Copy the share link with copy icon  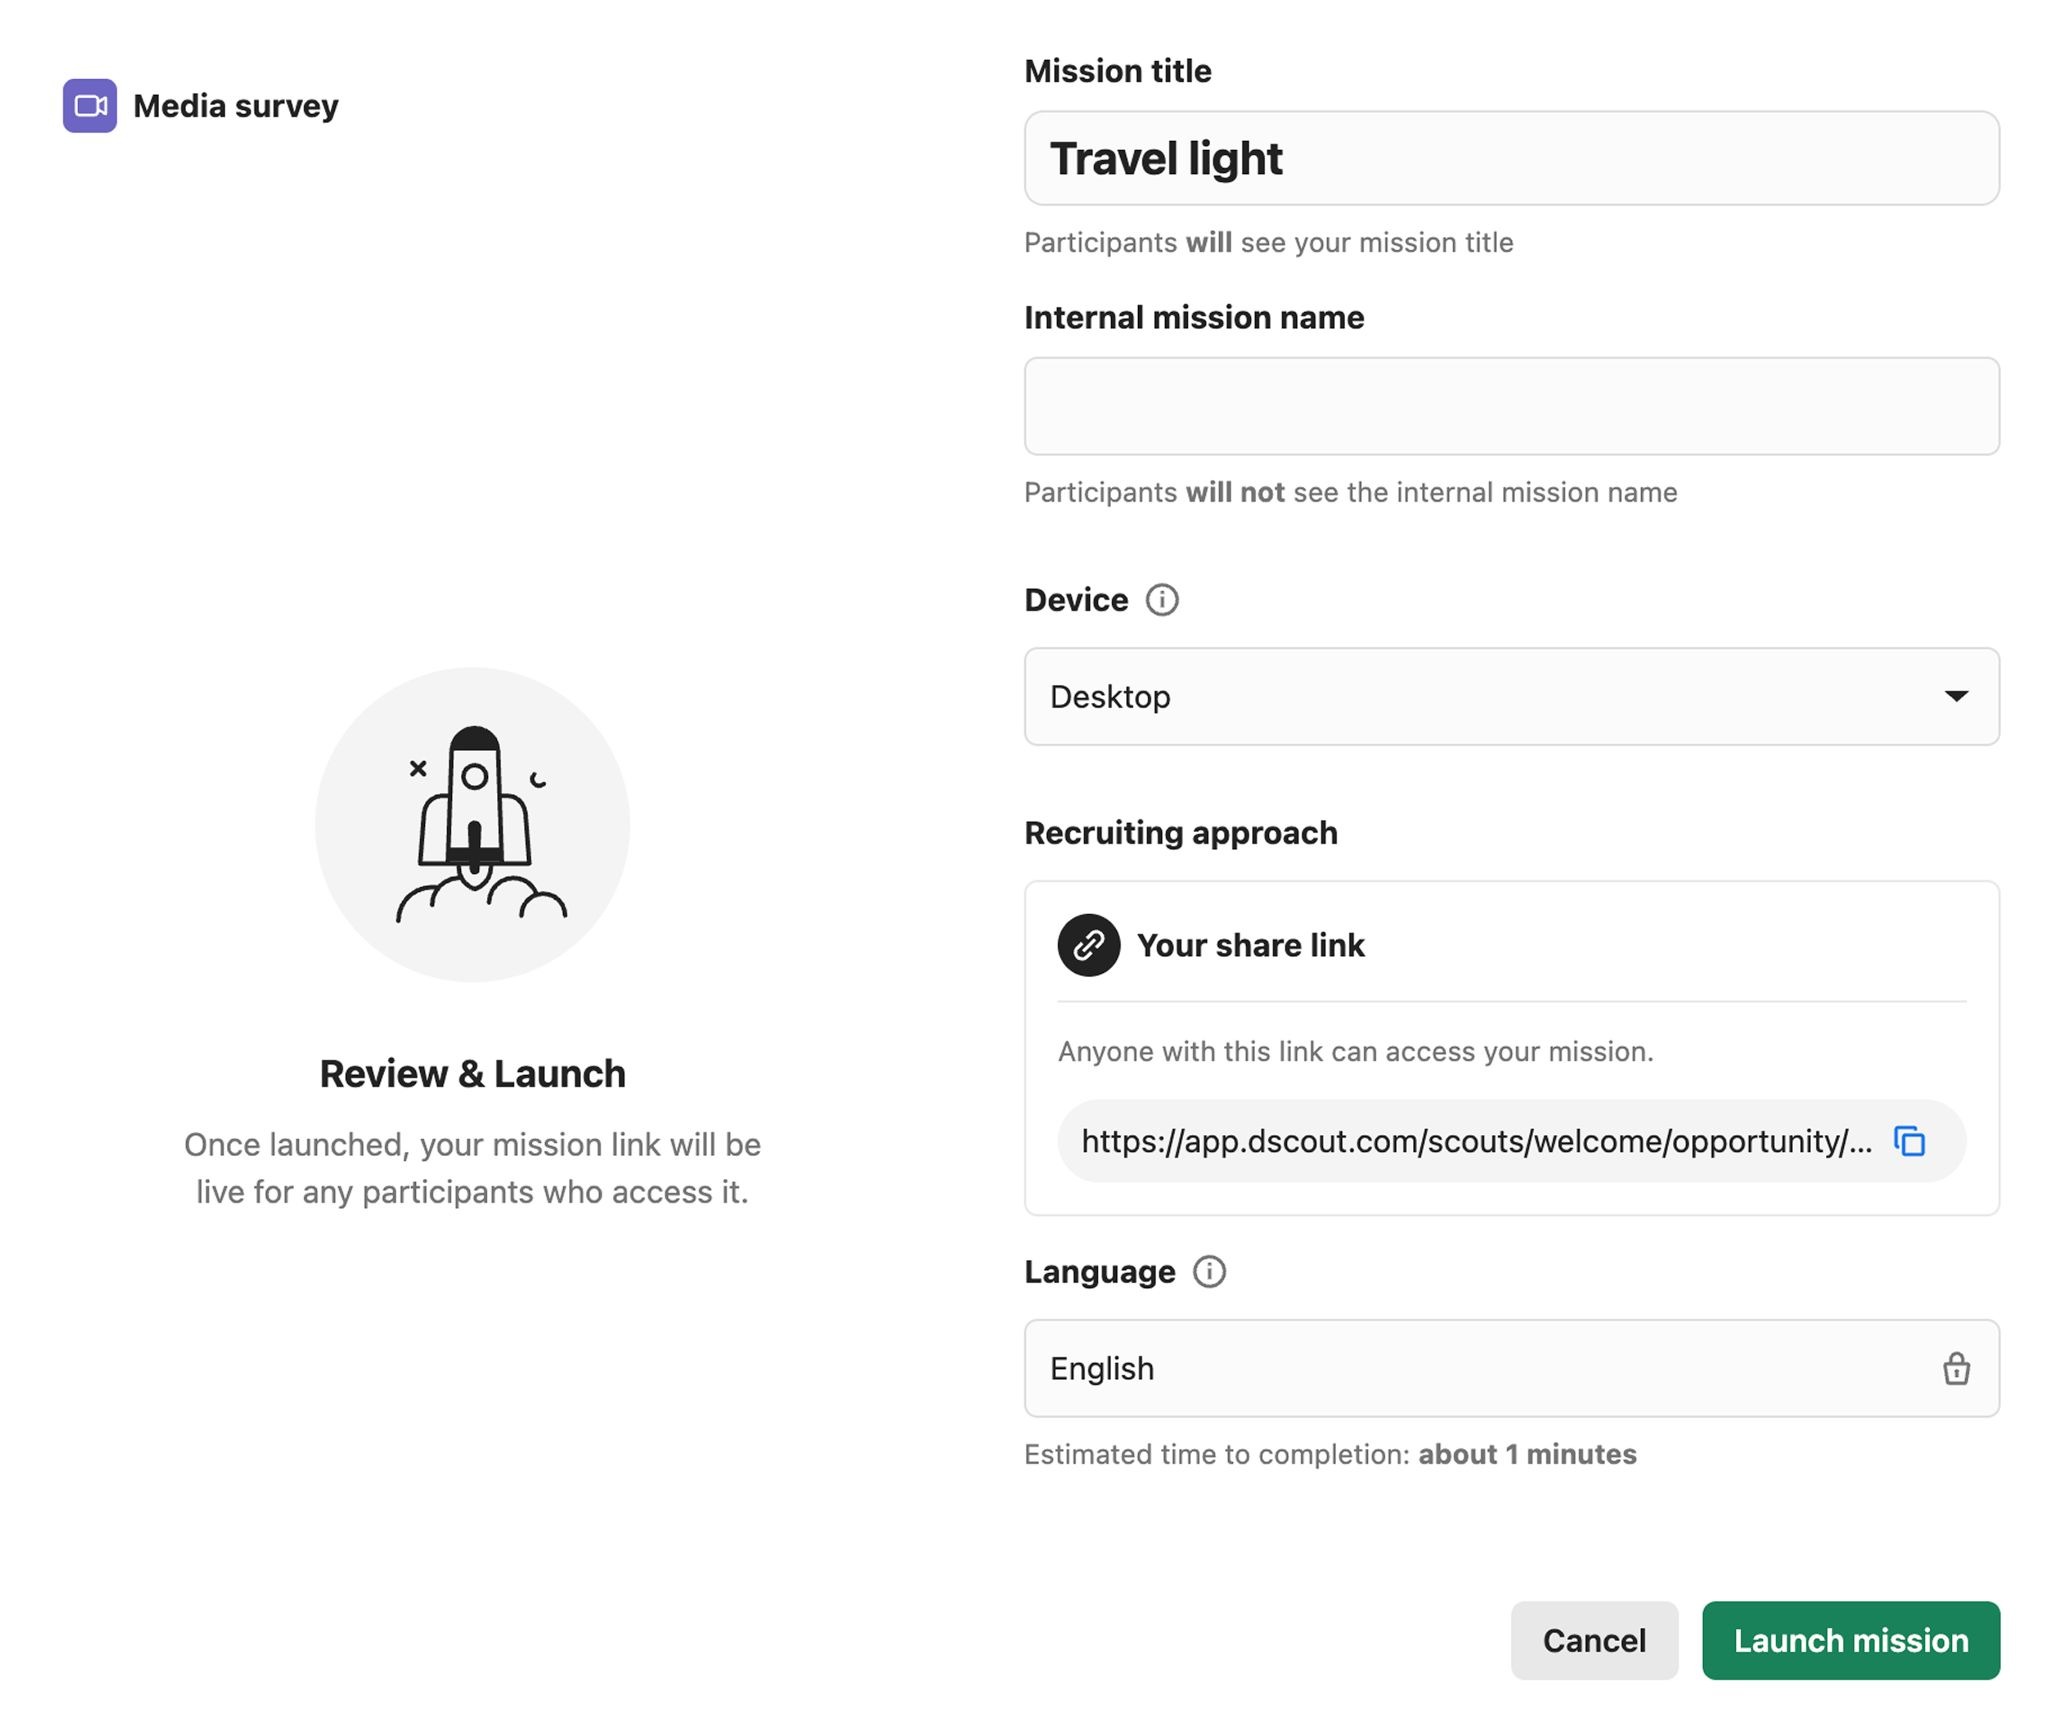click(x=1909, y=1141)
